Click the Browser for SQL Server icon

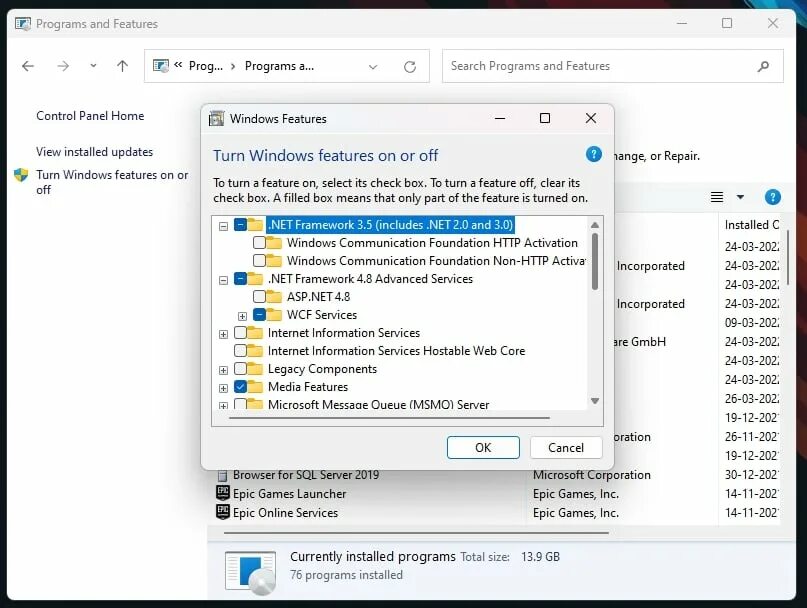(222, 475)
